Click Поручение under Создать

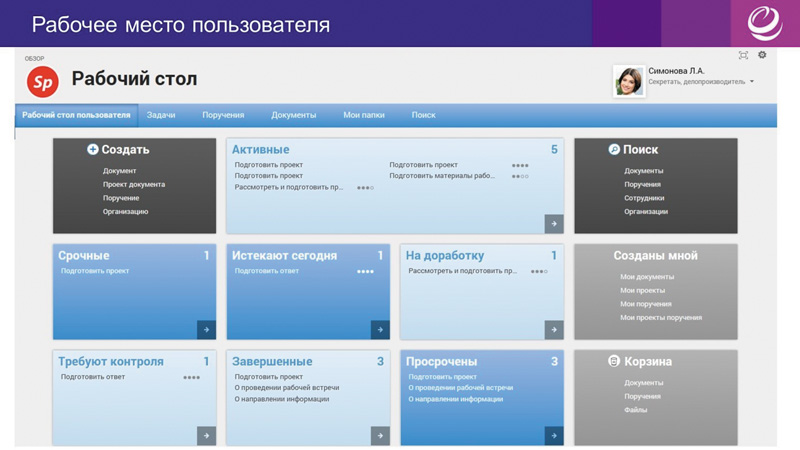pos(121,198)
